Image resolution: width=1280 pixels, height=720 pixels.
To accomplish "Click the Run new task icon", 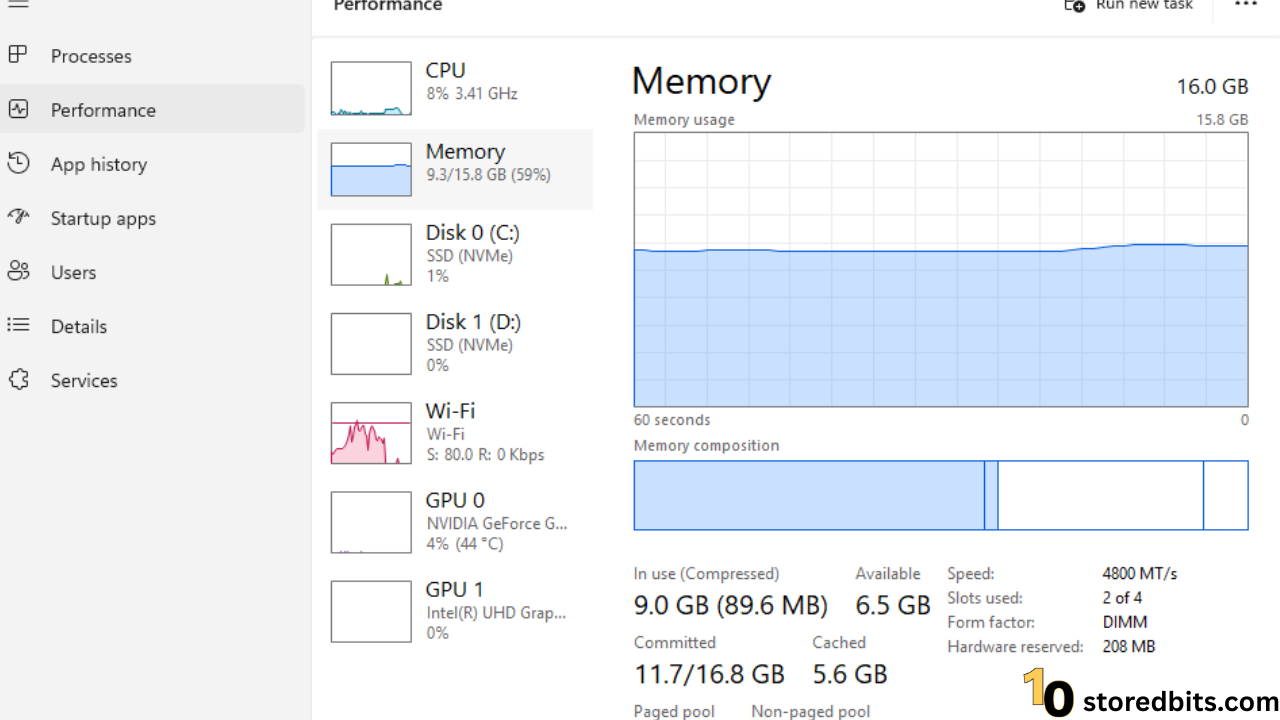I will pyautogui.click(x=1073, y=6).
